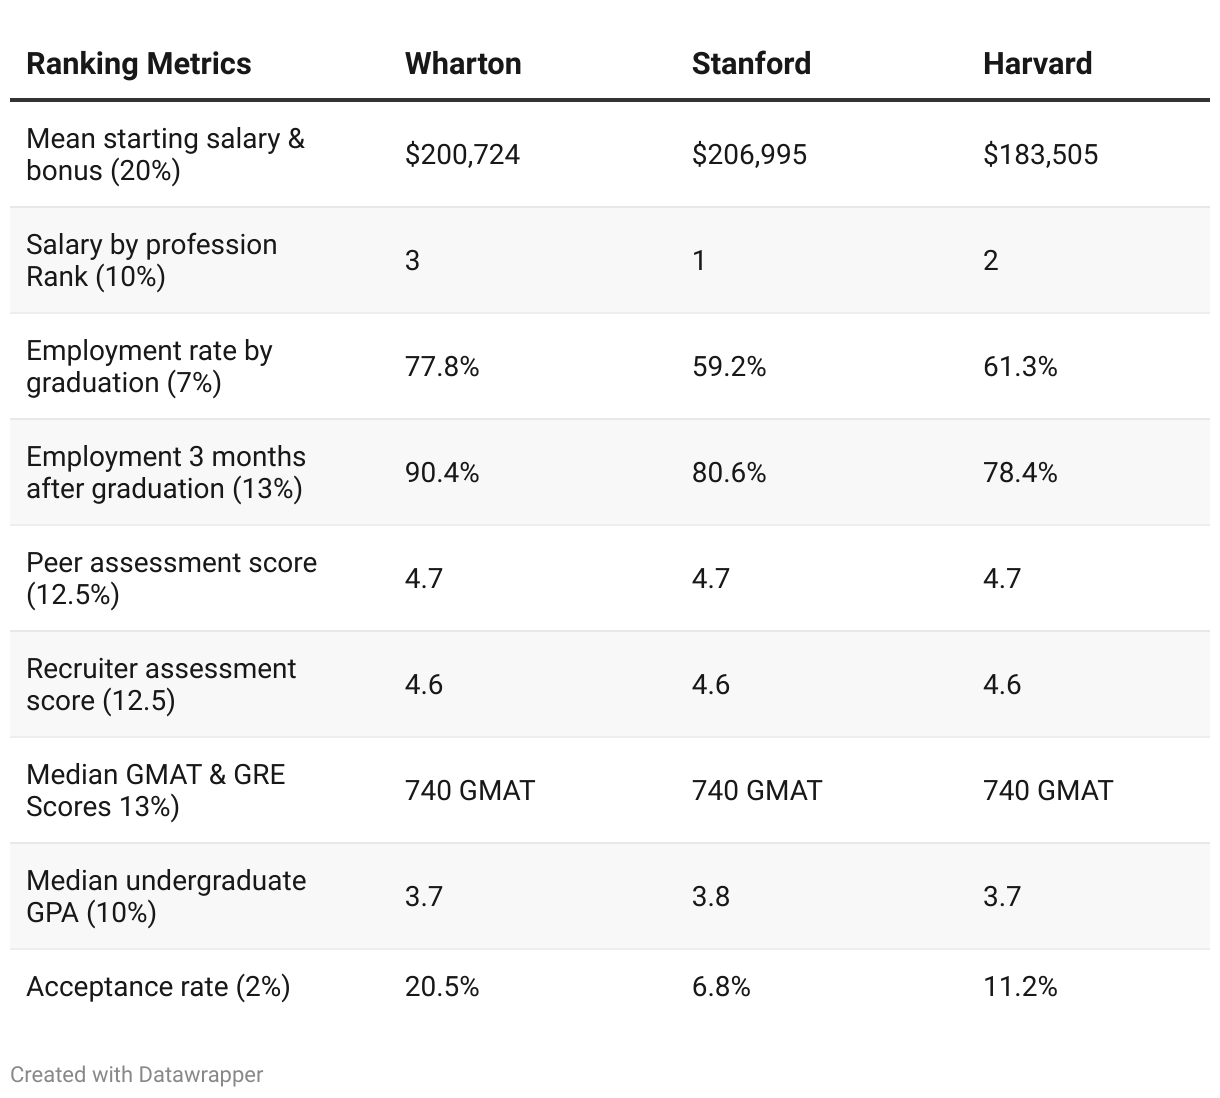The height and width of the screenshot is (1098, 1220).
Task: Select the "Recruiter assessment score" row label
Action: click(161, 684)
